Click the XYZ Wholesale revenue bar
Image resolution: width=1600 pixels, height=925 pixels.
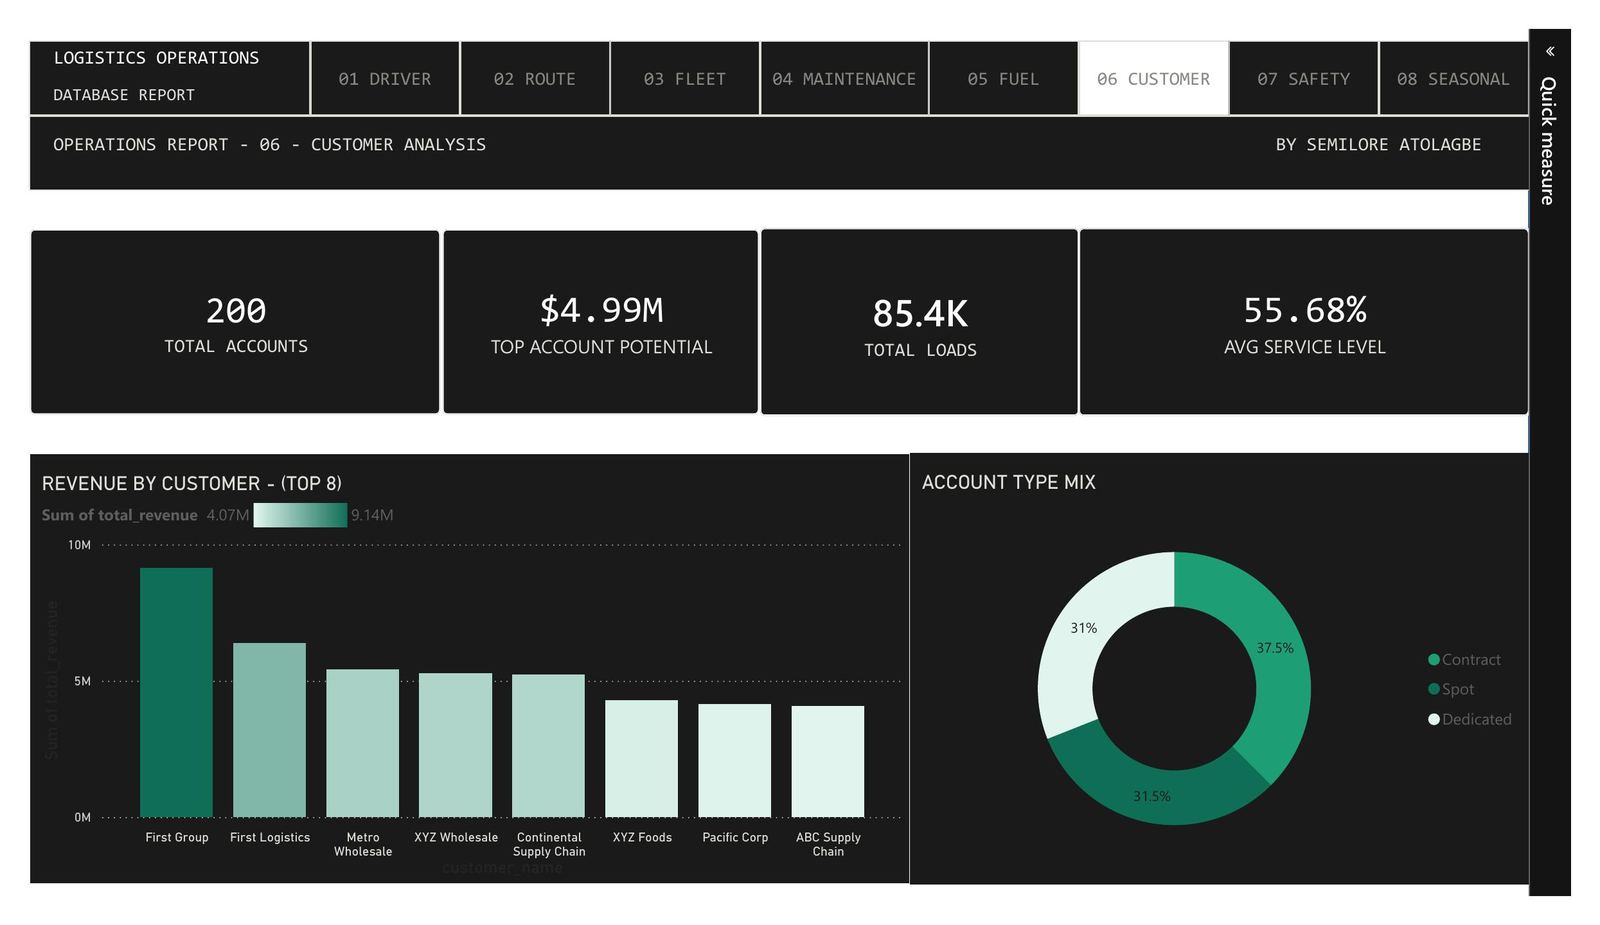455,745
